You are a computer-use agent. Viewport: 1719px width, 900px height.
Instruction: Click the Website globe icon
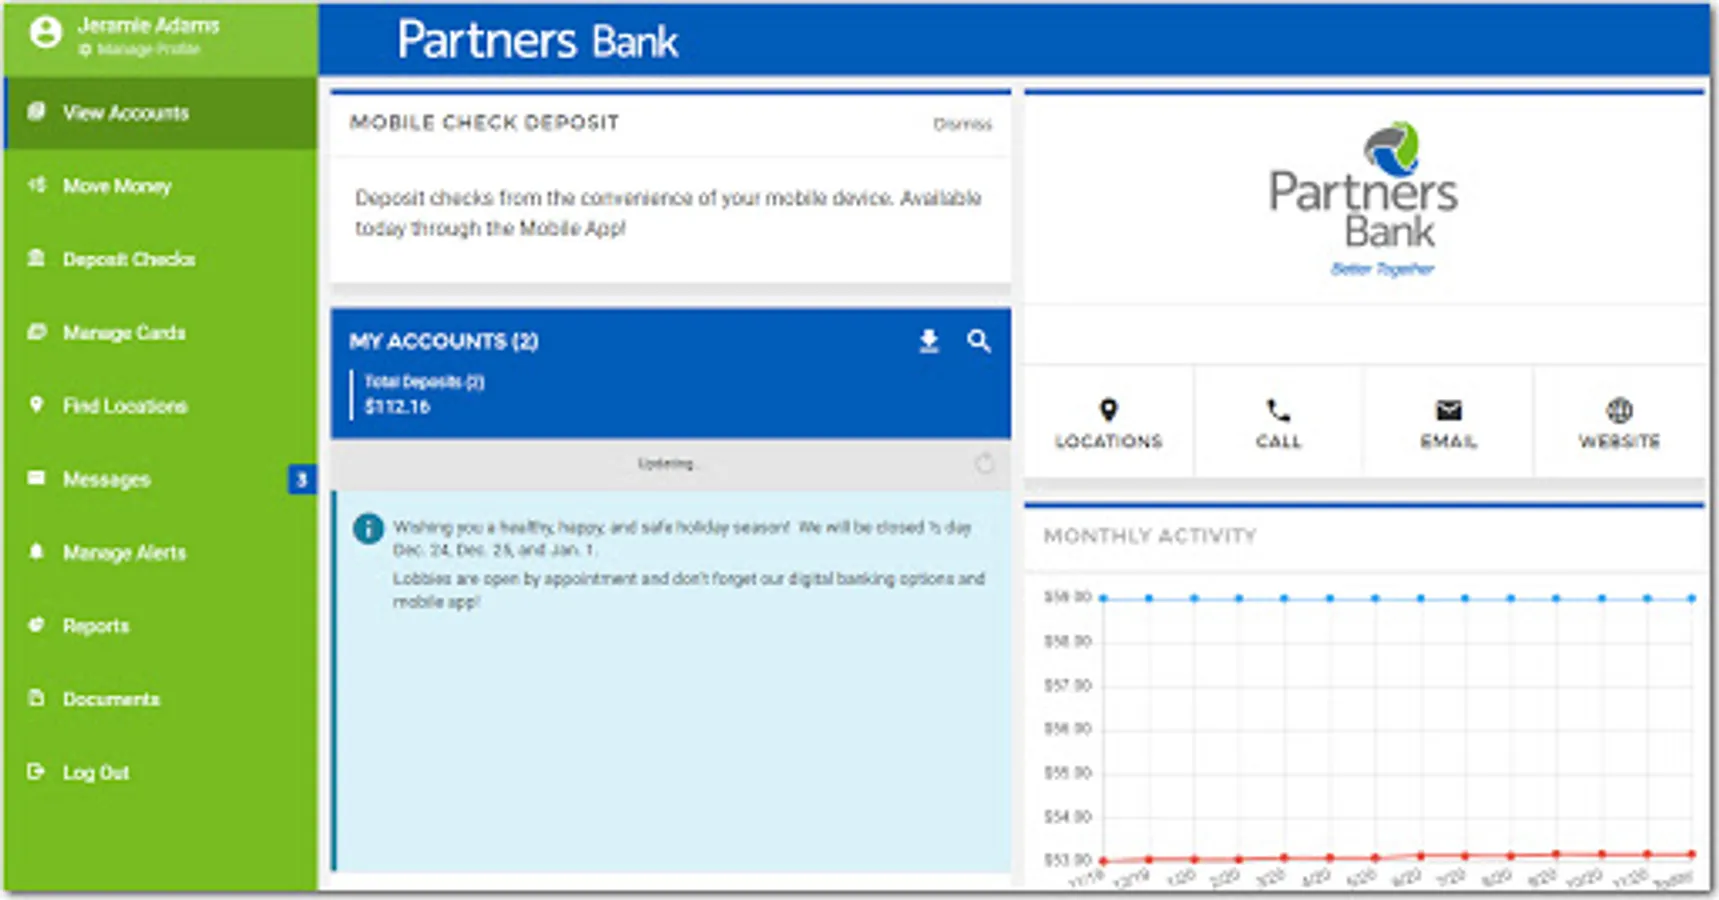pos(1617,408)
